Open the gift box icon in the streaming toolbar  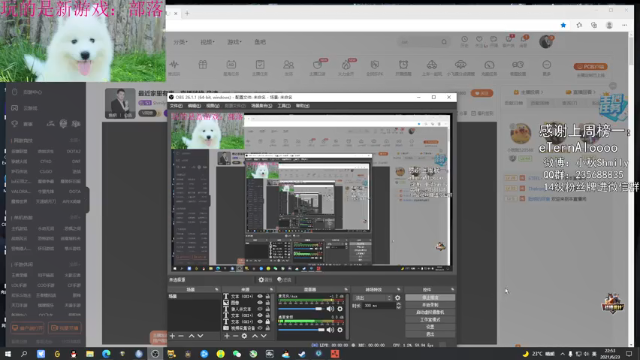click(203, 64)
